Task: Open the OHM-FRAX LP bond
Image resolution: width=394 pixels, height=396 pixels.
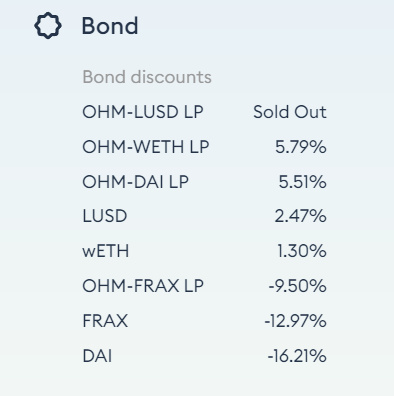Action: pyautogui.click(x=204, y=286)
